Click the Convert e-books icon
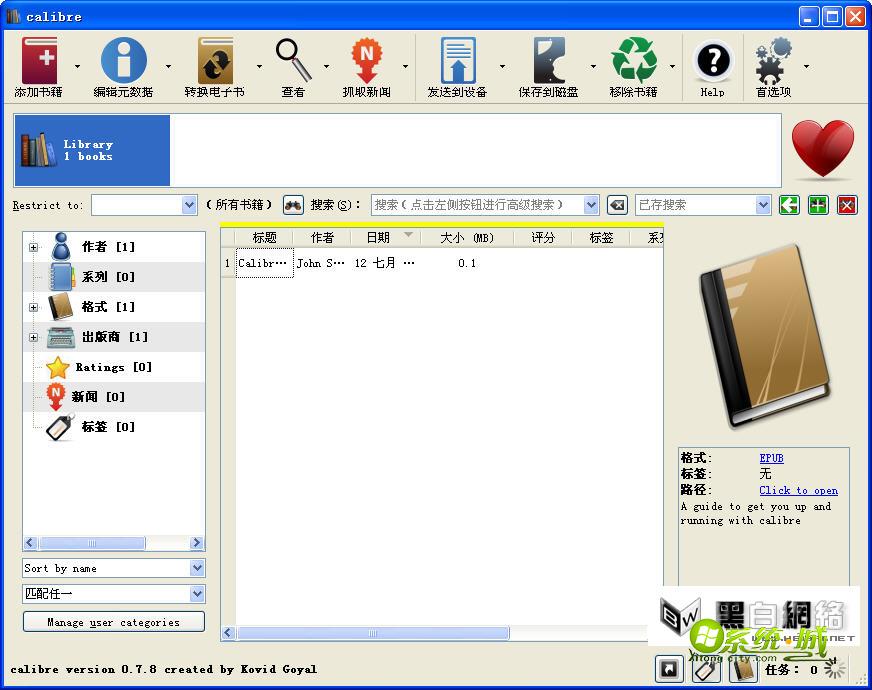This screenshot has height=690, width=872. pyautogui.click(x=214, y=62)
